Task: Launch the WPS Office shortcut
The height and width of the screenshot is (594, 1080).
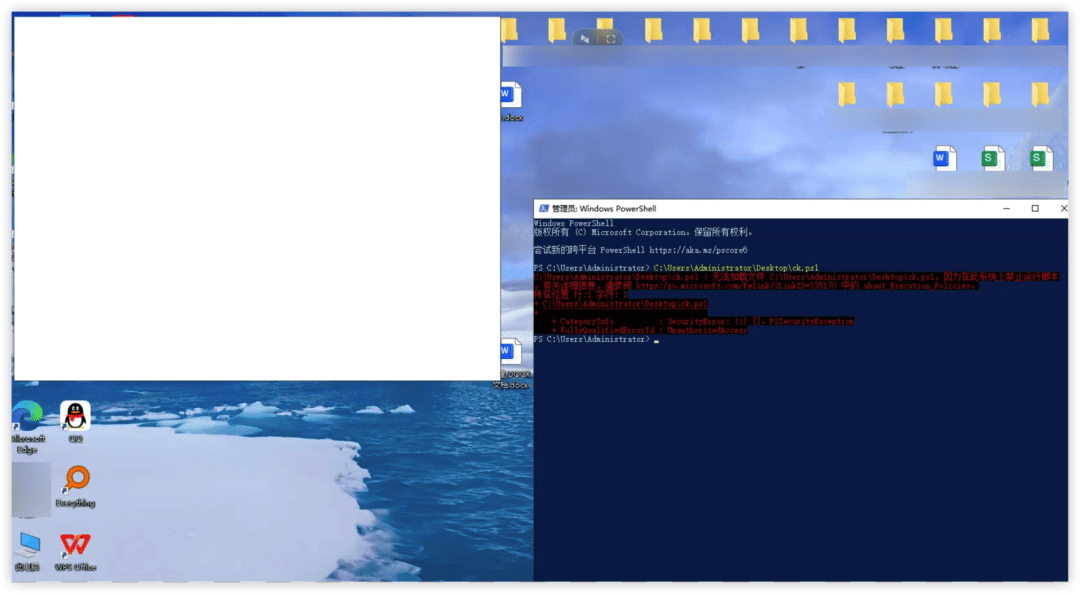Action: click(75, 552)
